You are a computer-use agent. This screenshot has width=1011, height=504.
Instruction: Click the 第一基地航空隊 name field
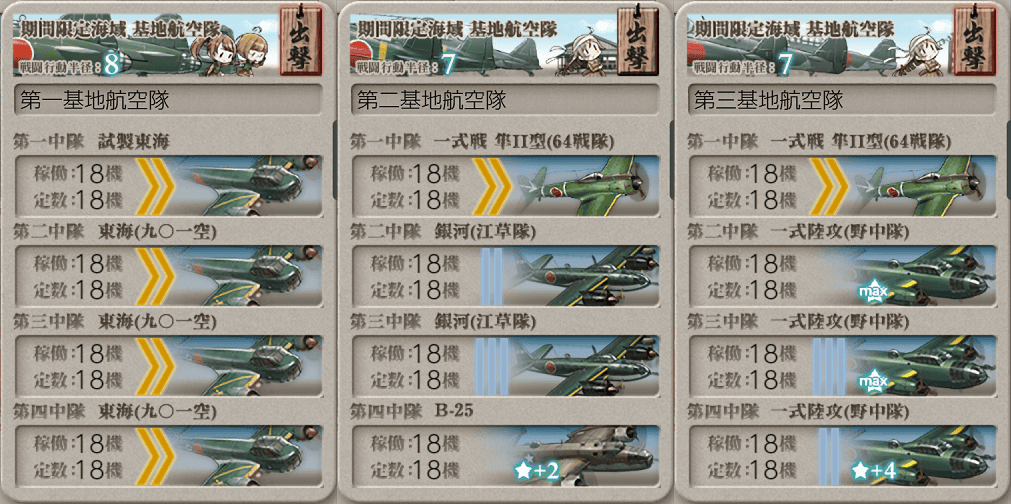click(168, 100)
